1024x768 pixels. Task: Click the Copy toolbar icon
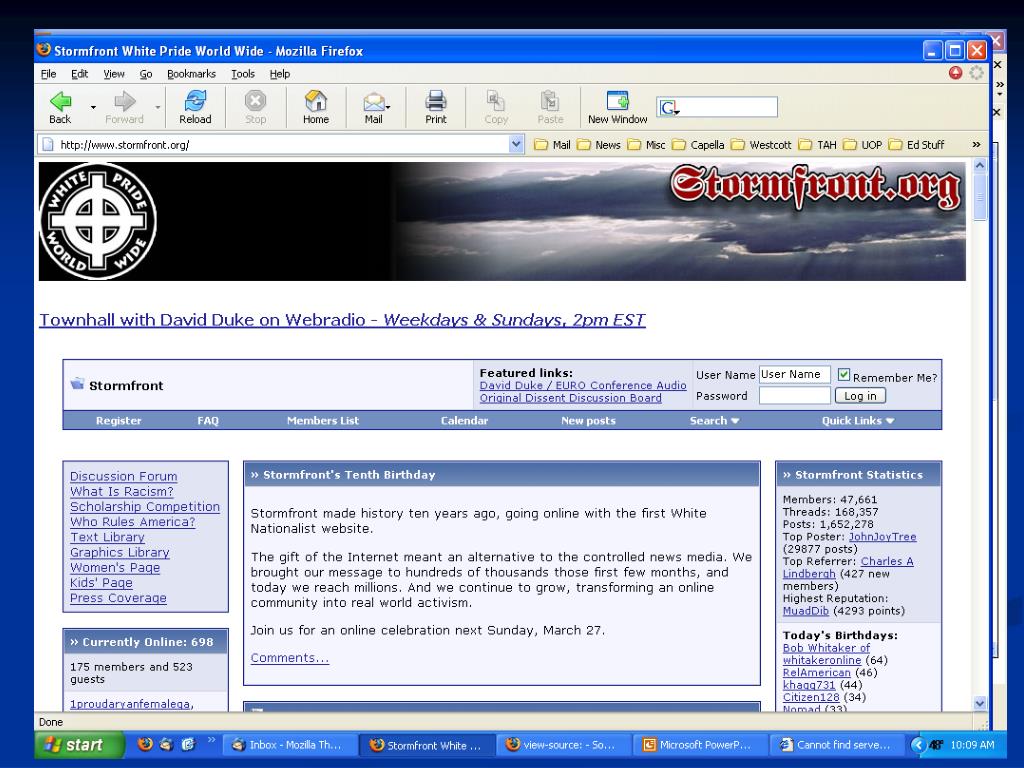click(x=496, y=101)
